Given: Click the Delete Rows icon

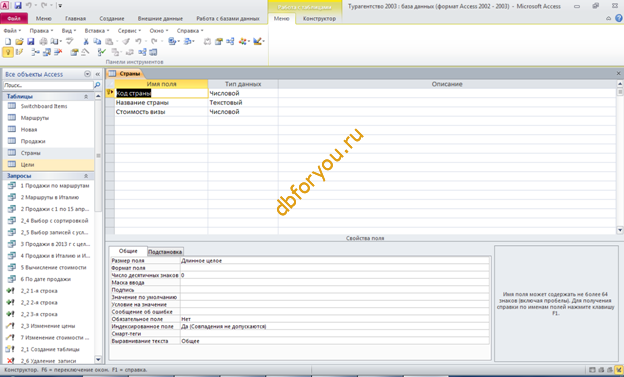Looking at the screenshot, I should click(58, 52).
